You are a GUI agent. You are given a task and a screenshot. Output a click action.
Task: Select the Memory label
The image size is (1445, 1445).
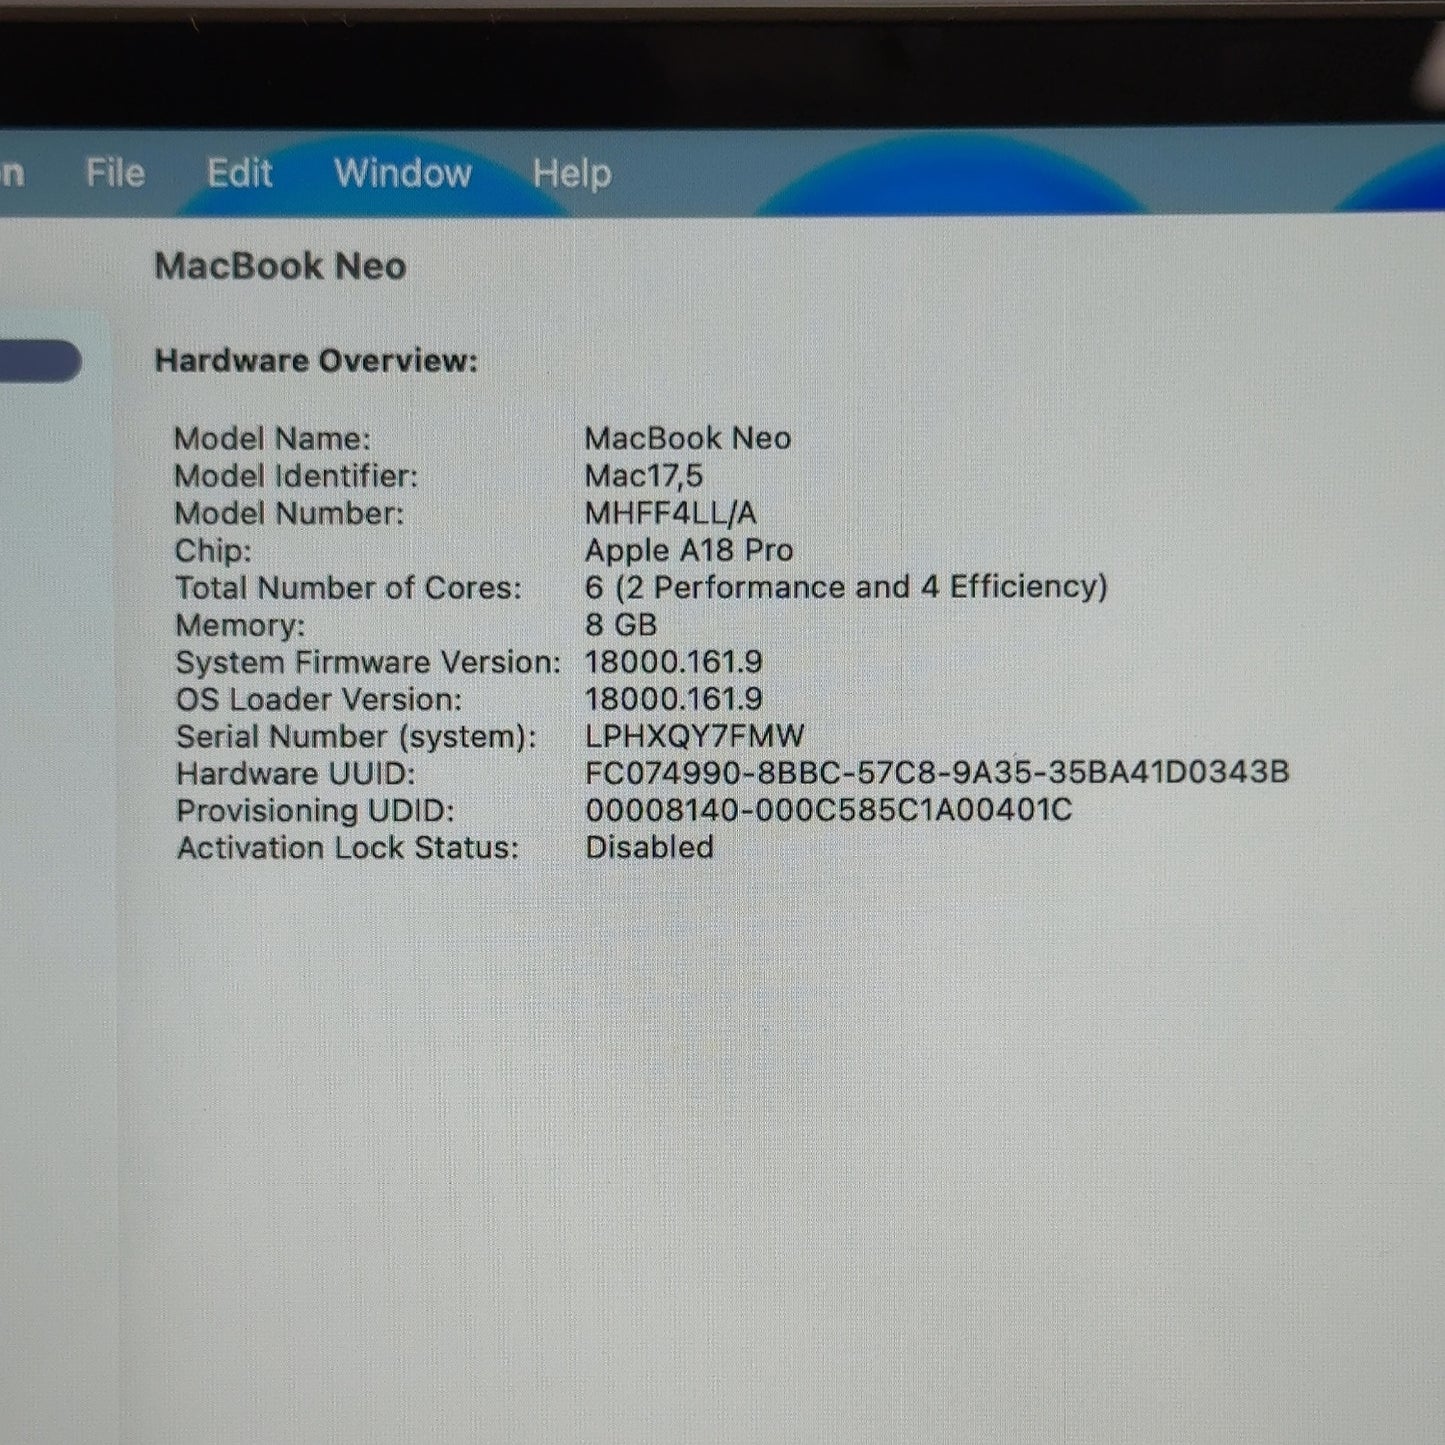240,625
